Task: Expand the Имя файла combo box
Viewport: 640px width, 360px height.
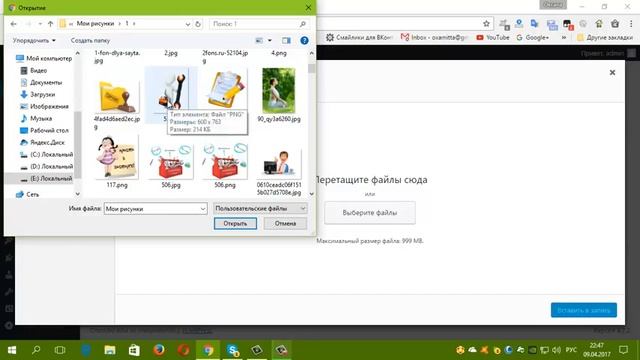Action: pos(202,209)
